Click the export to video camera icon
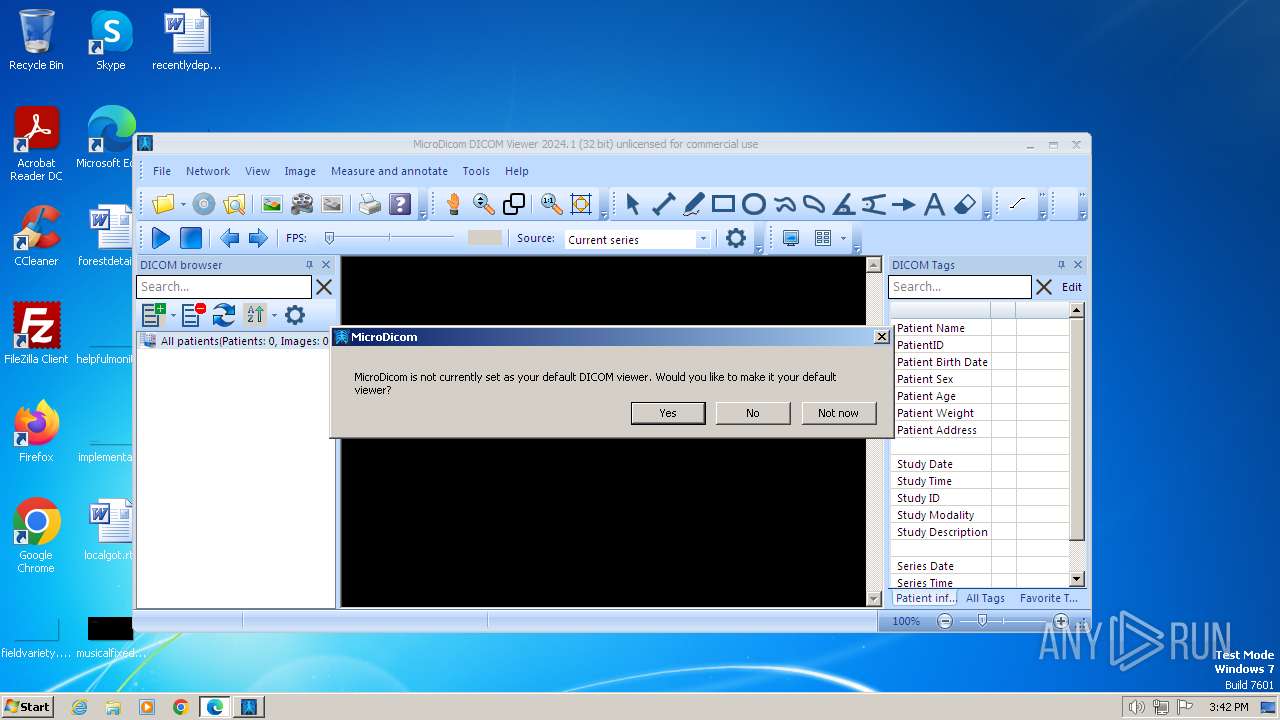 click(302, 204)
